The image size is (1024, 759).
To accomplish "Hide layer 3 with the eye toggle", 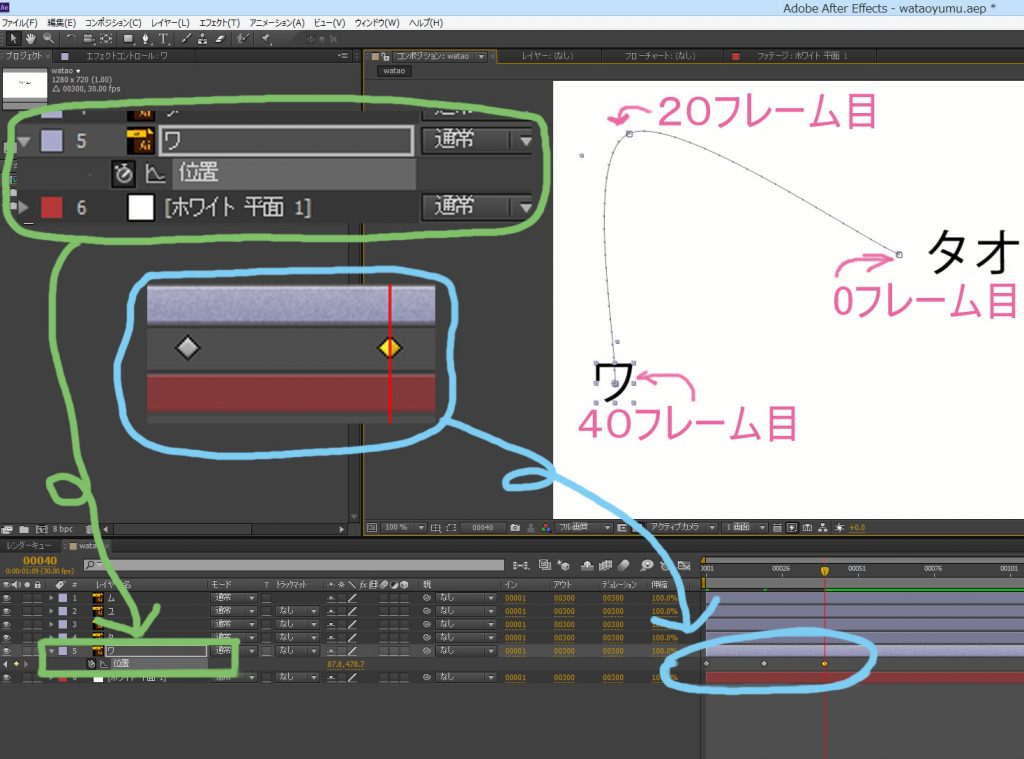I will (x=7, y=624).
